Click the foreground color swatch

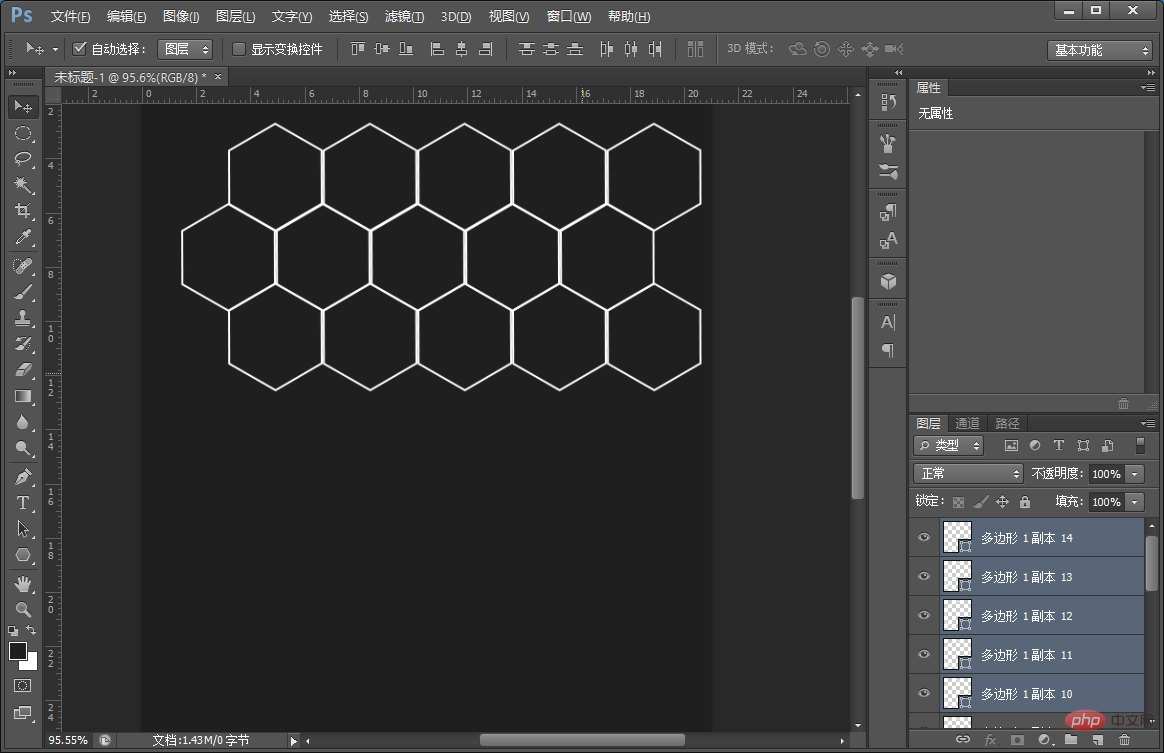point(18,651)
